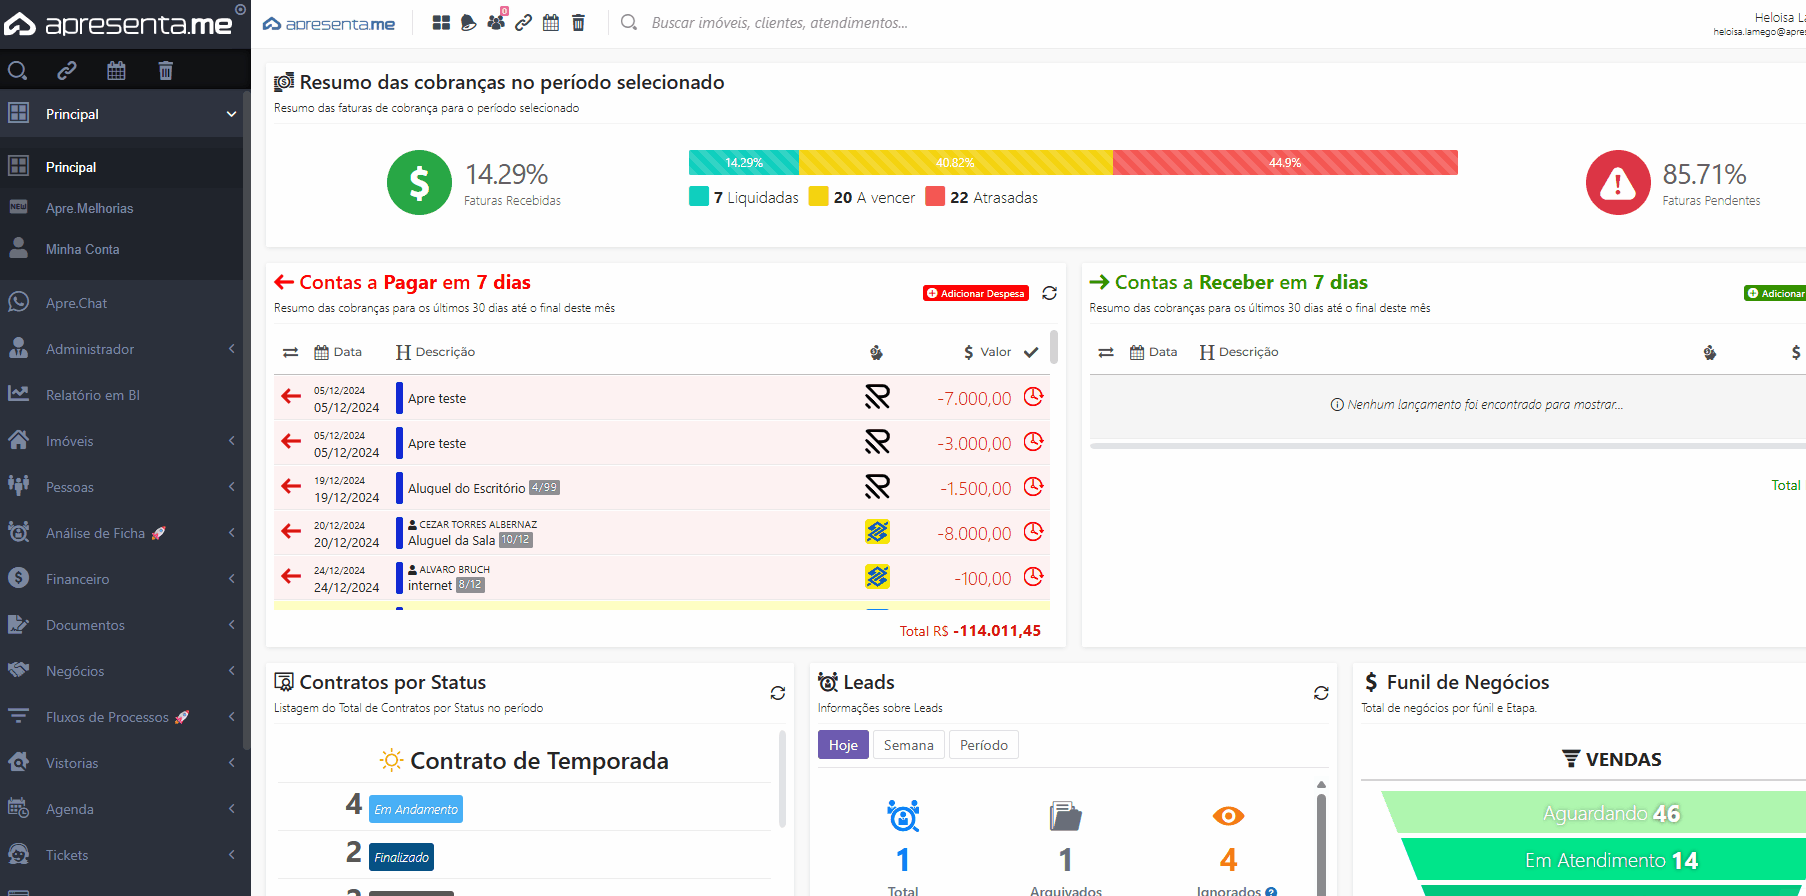
Task: Collapse the Principal section dropdown
Action: tap(231, 114)
